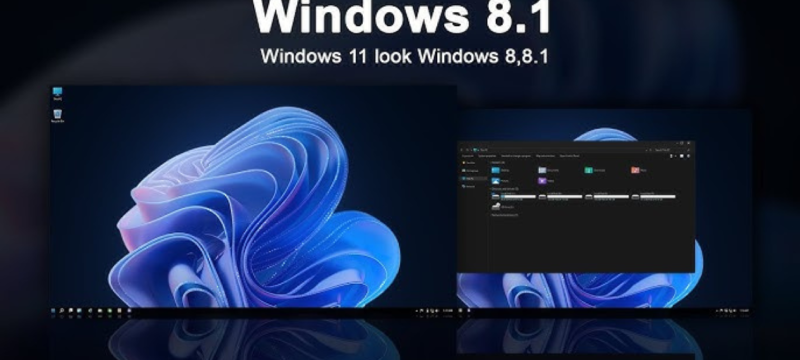Viewport: 800px width, 360px height.
Task: Open the orange Music folder in Explorer
Action: (x=639, y=170)
